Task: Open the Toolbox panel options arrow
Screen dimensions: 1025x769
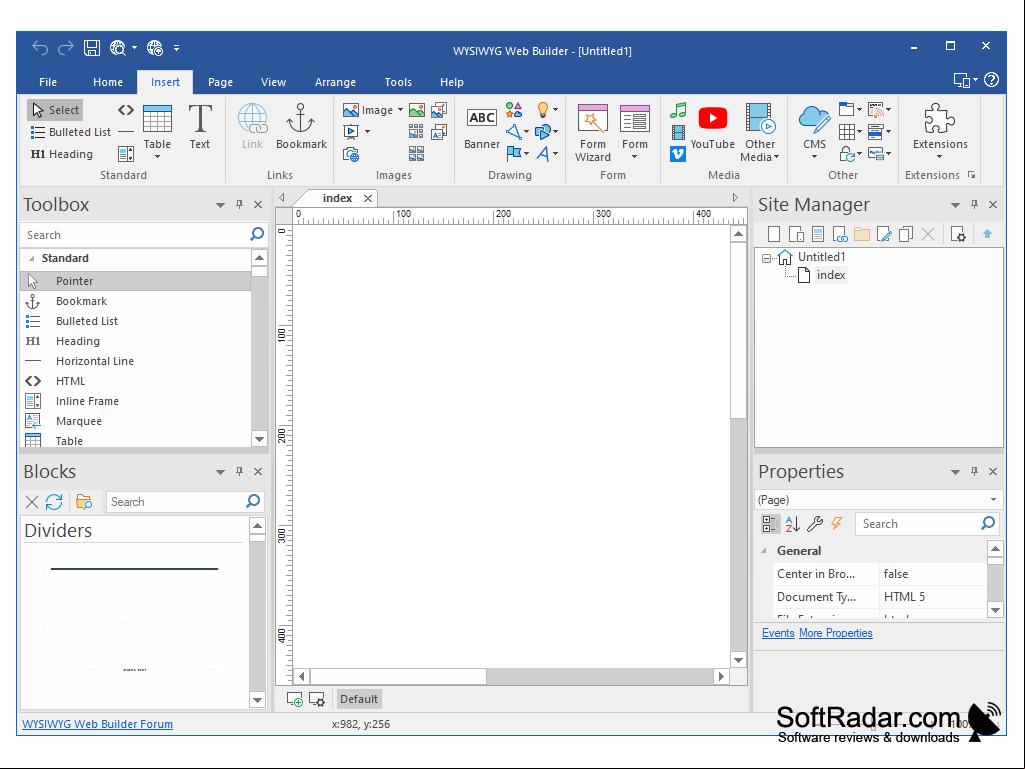Action: pos(220,205)
